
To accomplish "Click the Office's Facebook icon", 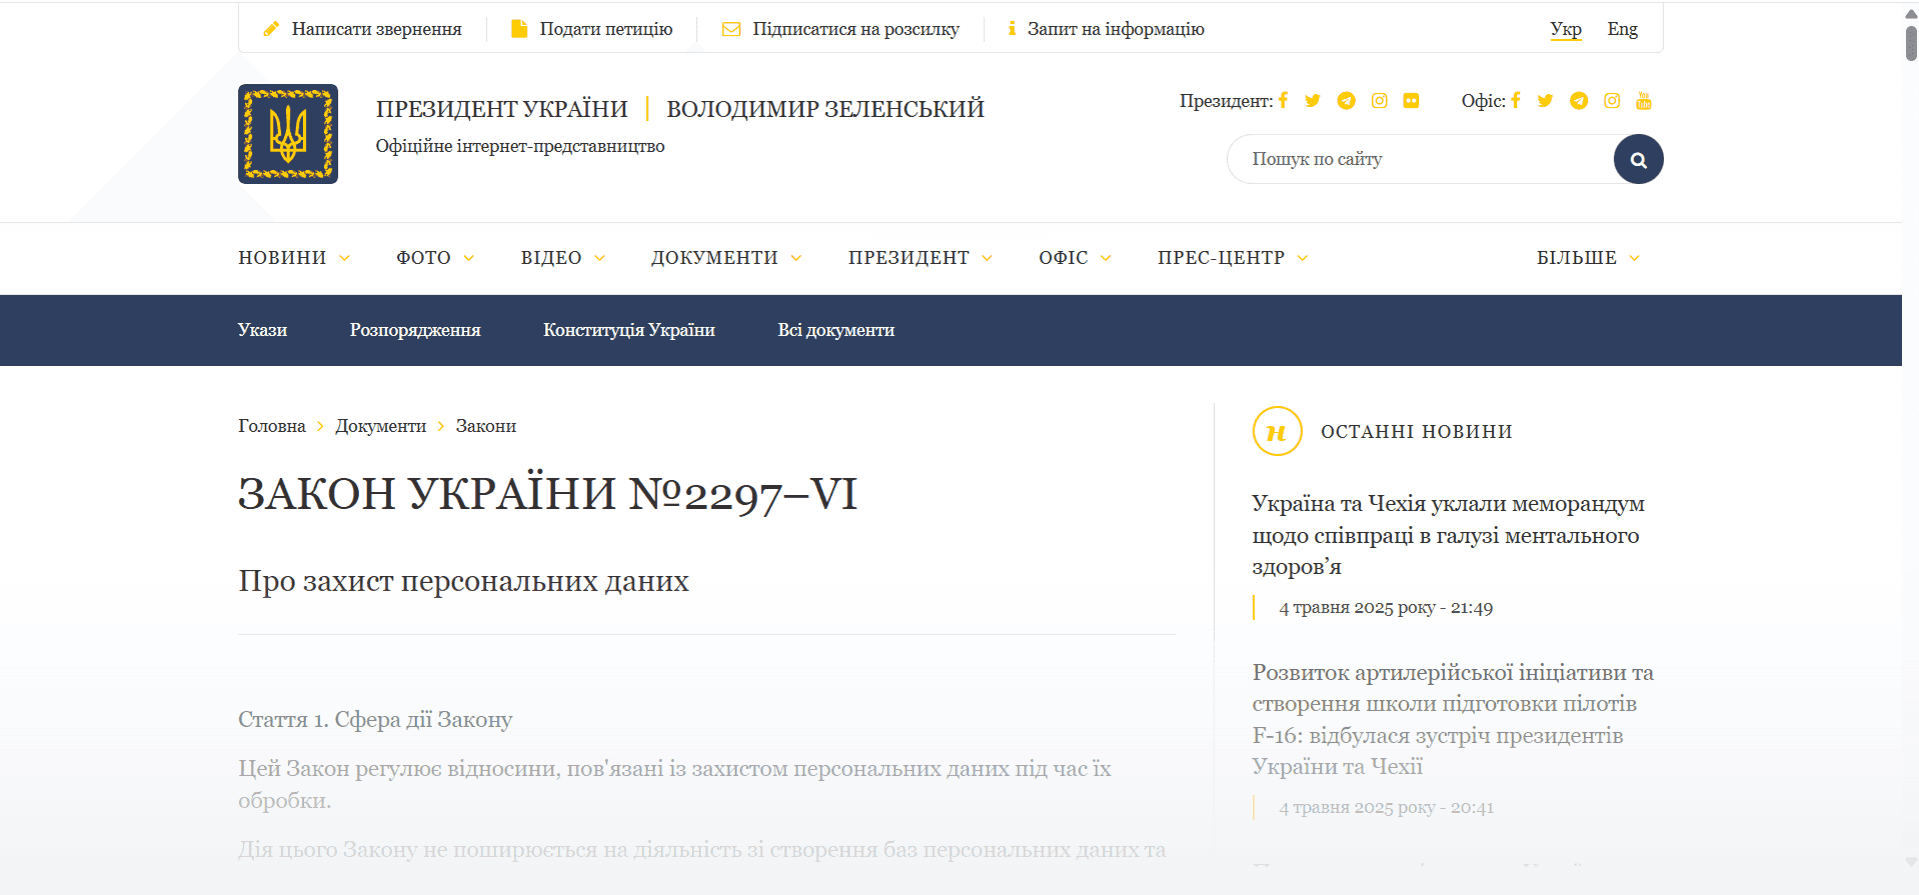I will pos(1516,101).
